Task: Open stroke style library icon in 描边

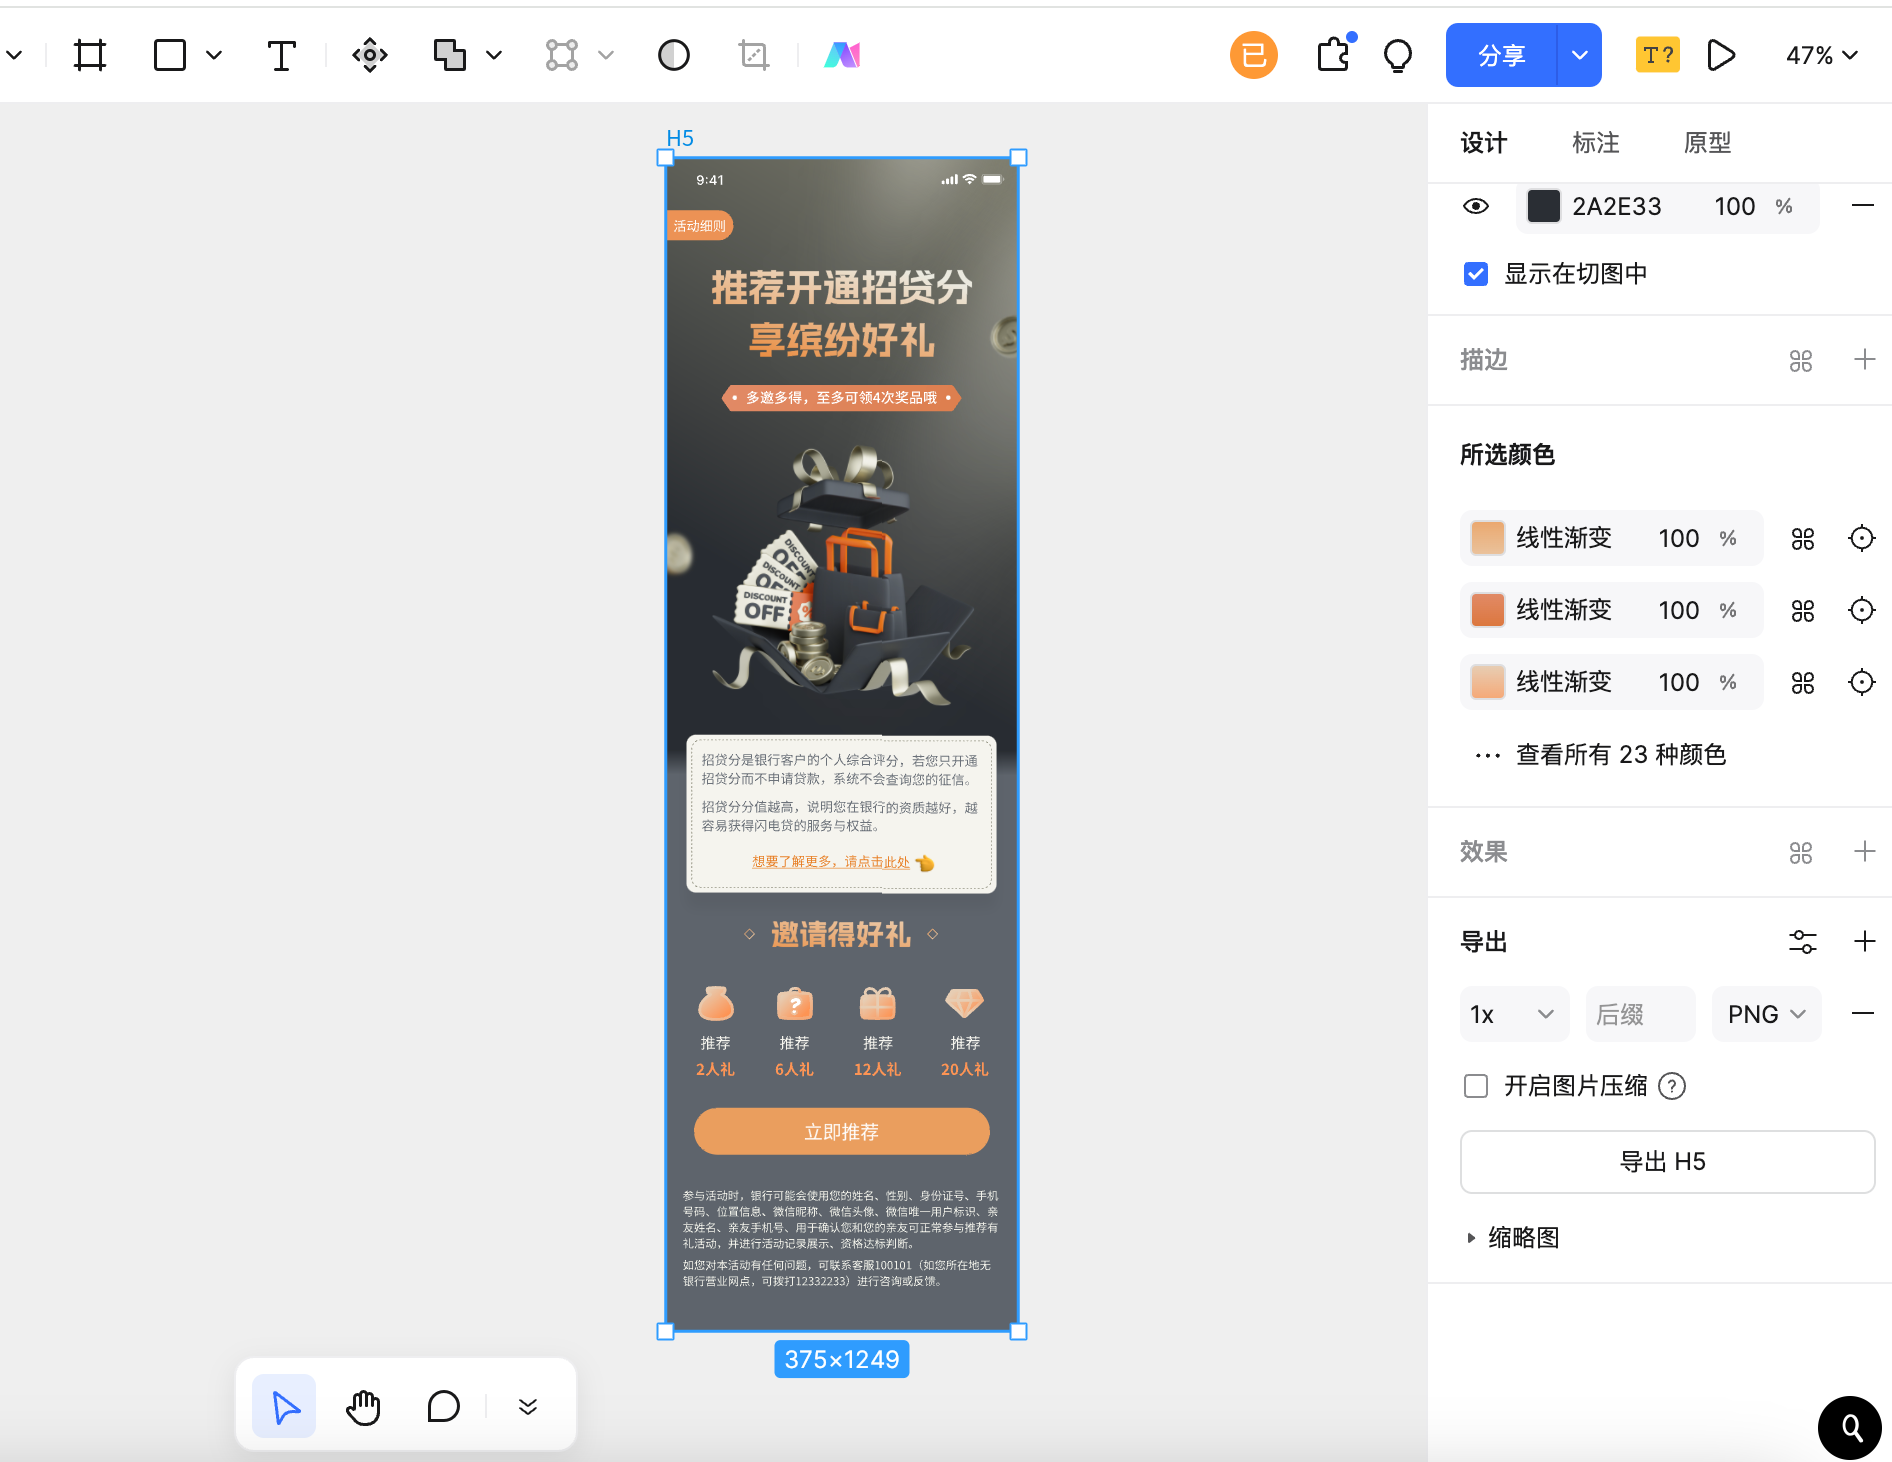Action: point(1801,361)
